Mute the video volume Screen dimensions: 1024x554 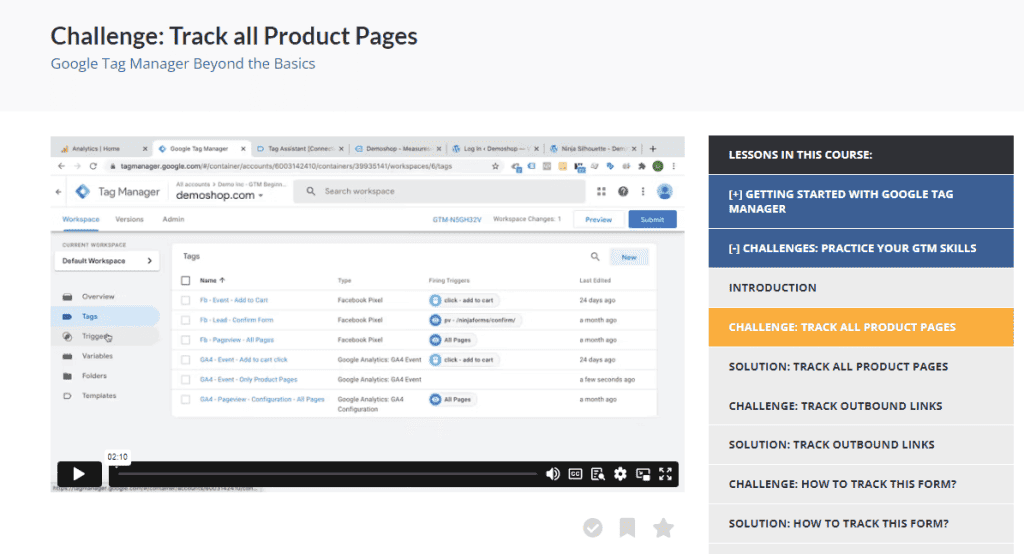click(x=552, y=474)
